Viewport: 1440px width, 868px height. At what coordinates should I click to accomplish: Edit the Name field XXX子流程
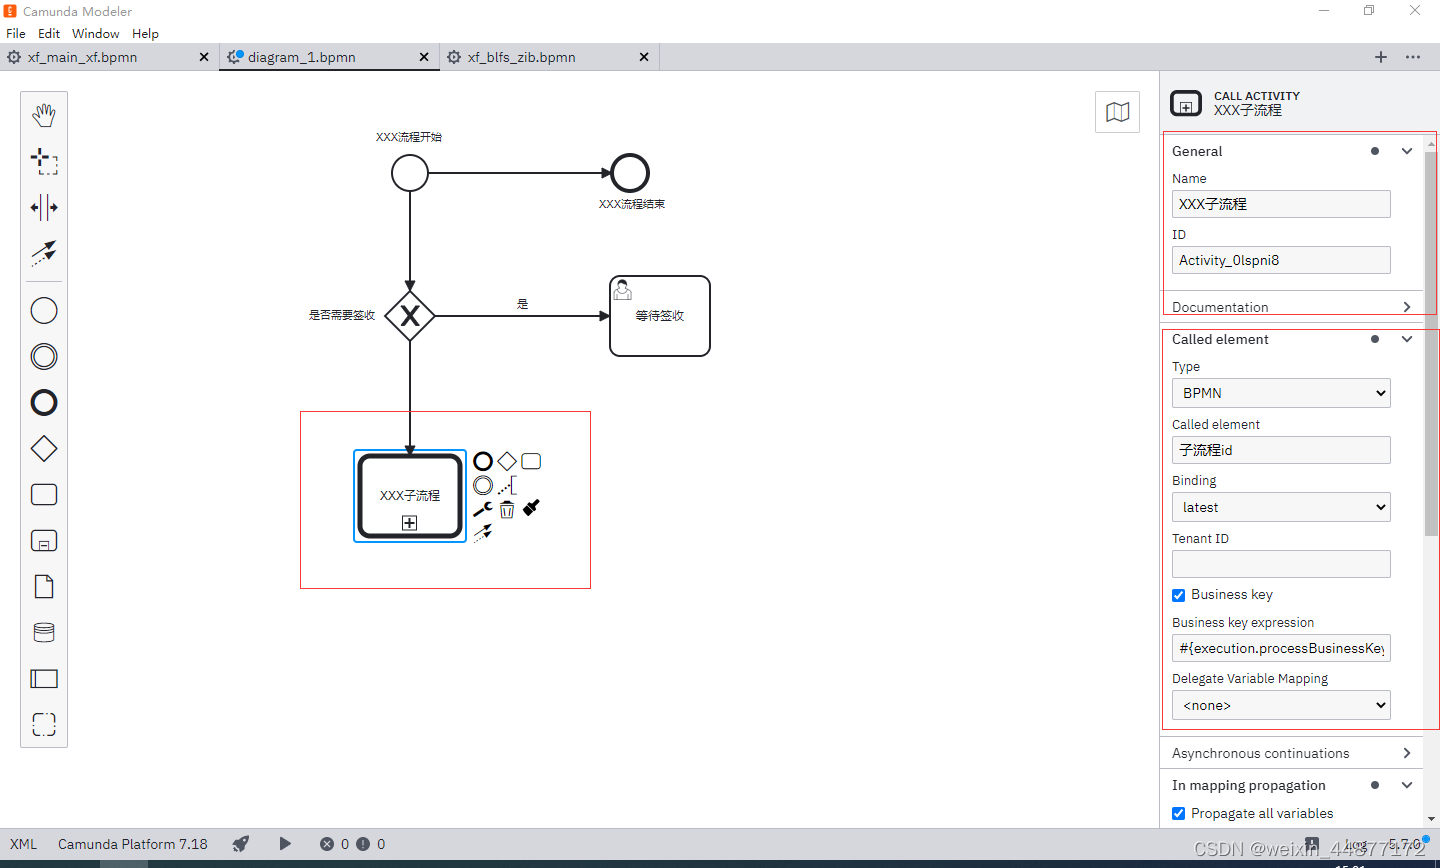tap(1281, 204)
